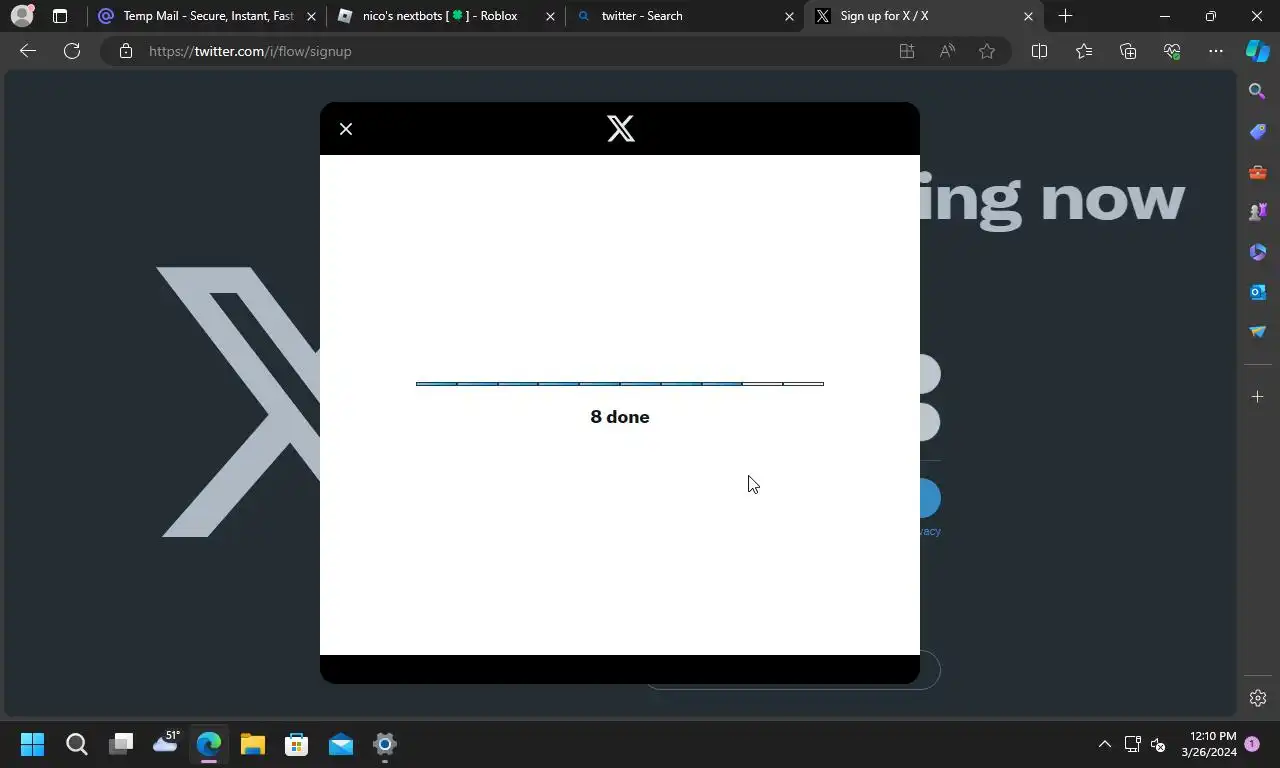The height and width of the screenshot is (768, 1280).
Task: Open a new browser tab
Action: pos(1065,16)
